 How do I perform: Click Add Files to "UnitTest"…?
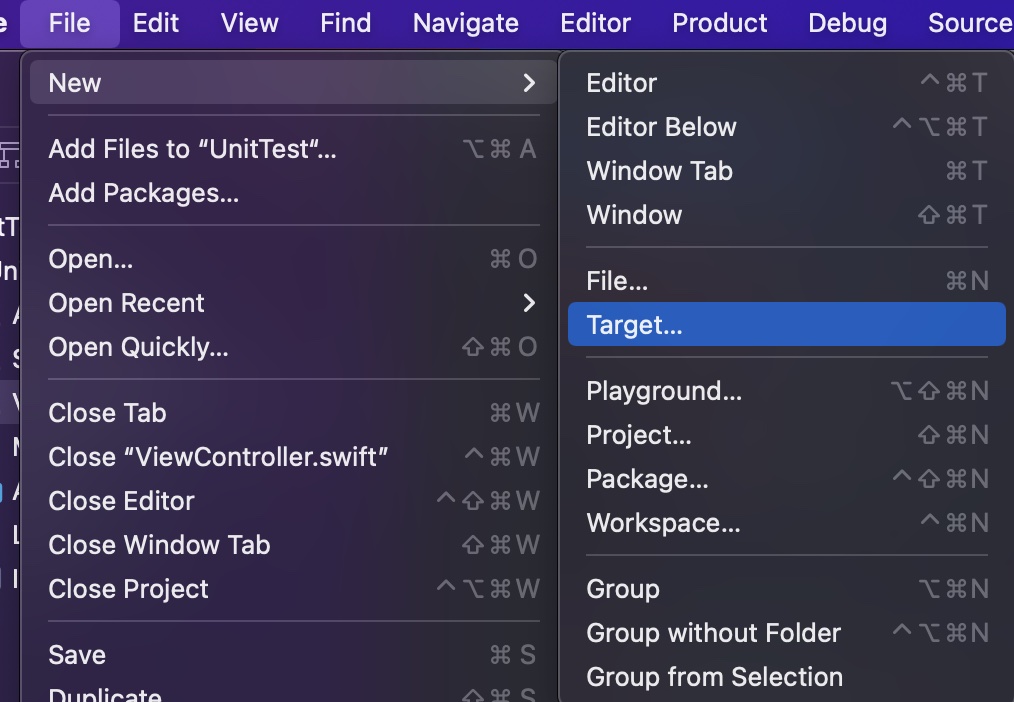[x=192, y=149]
